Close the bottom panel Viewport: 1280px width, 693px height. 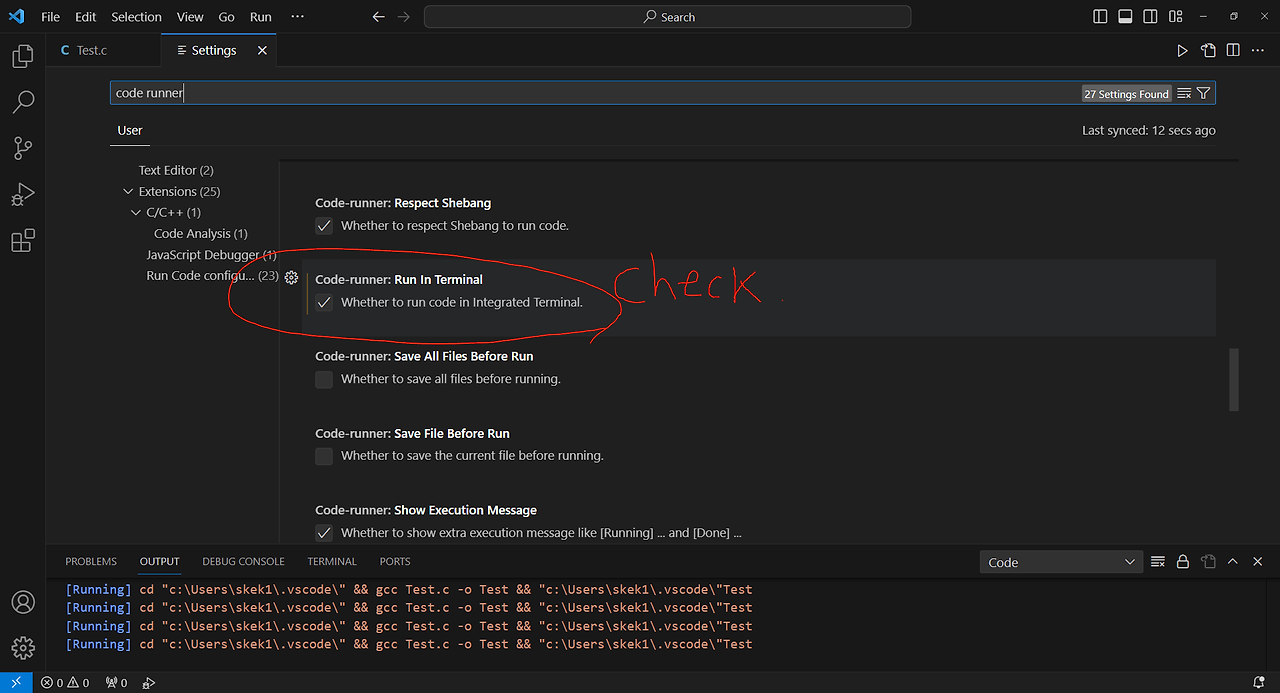(1258, 562)
